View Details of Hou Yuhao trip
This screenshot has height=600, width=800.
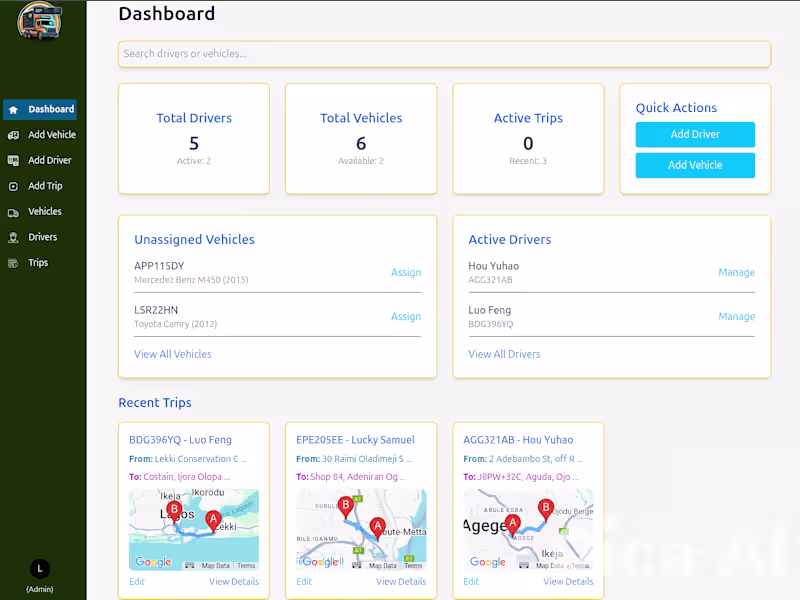(x=568, y=582)
